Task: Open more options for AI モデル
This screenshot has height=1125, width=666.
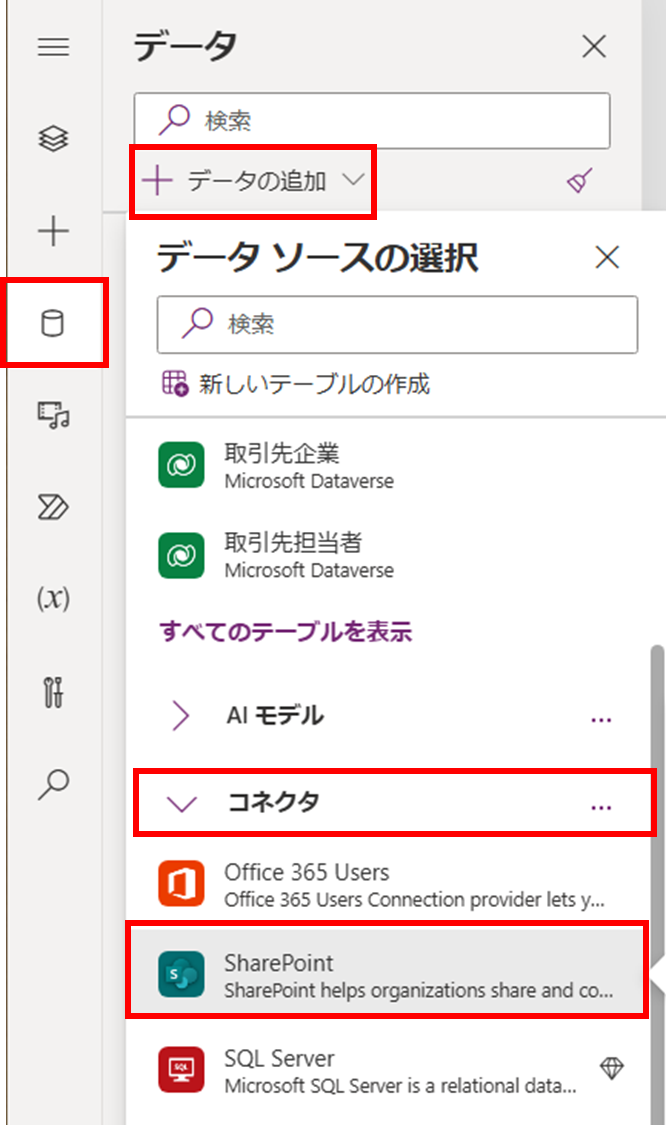Action: [601, 719]
